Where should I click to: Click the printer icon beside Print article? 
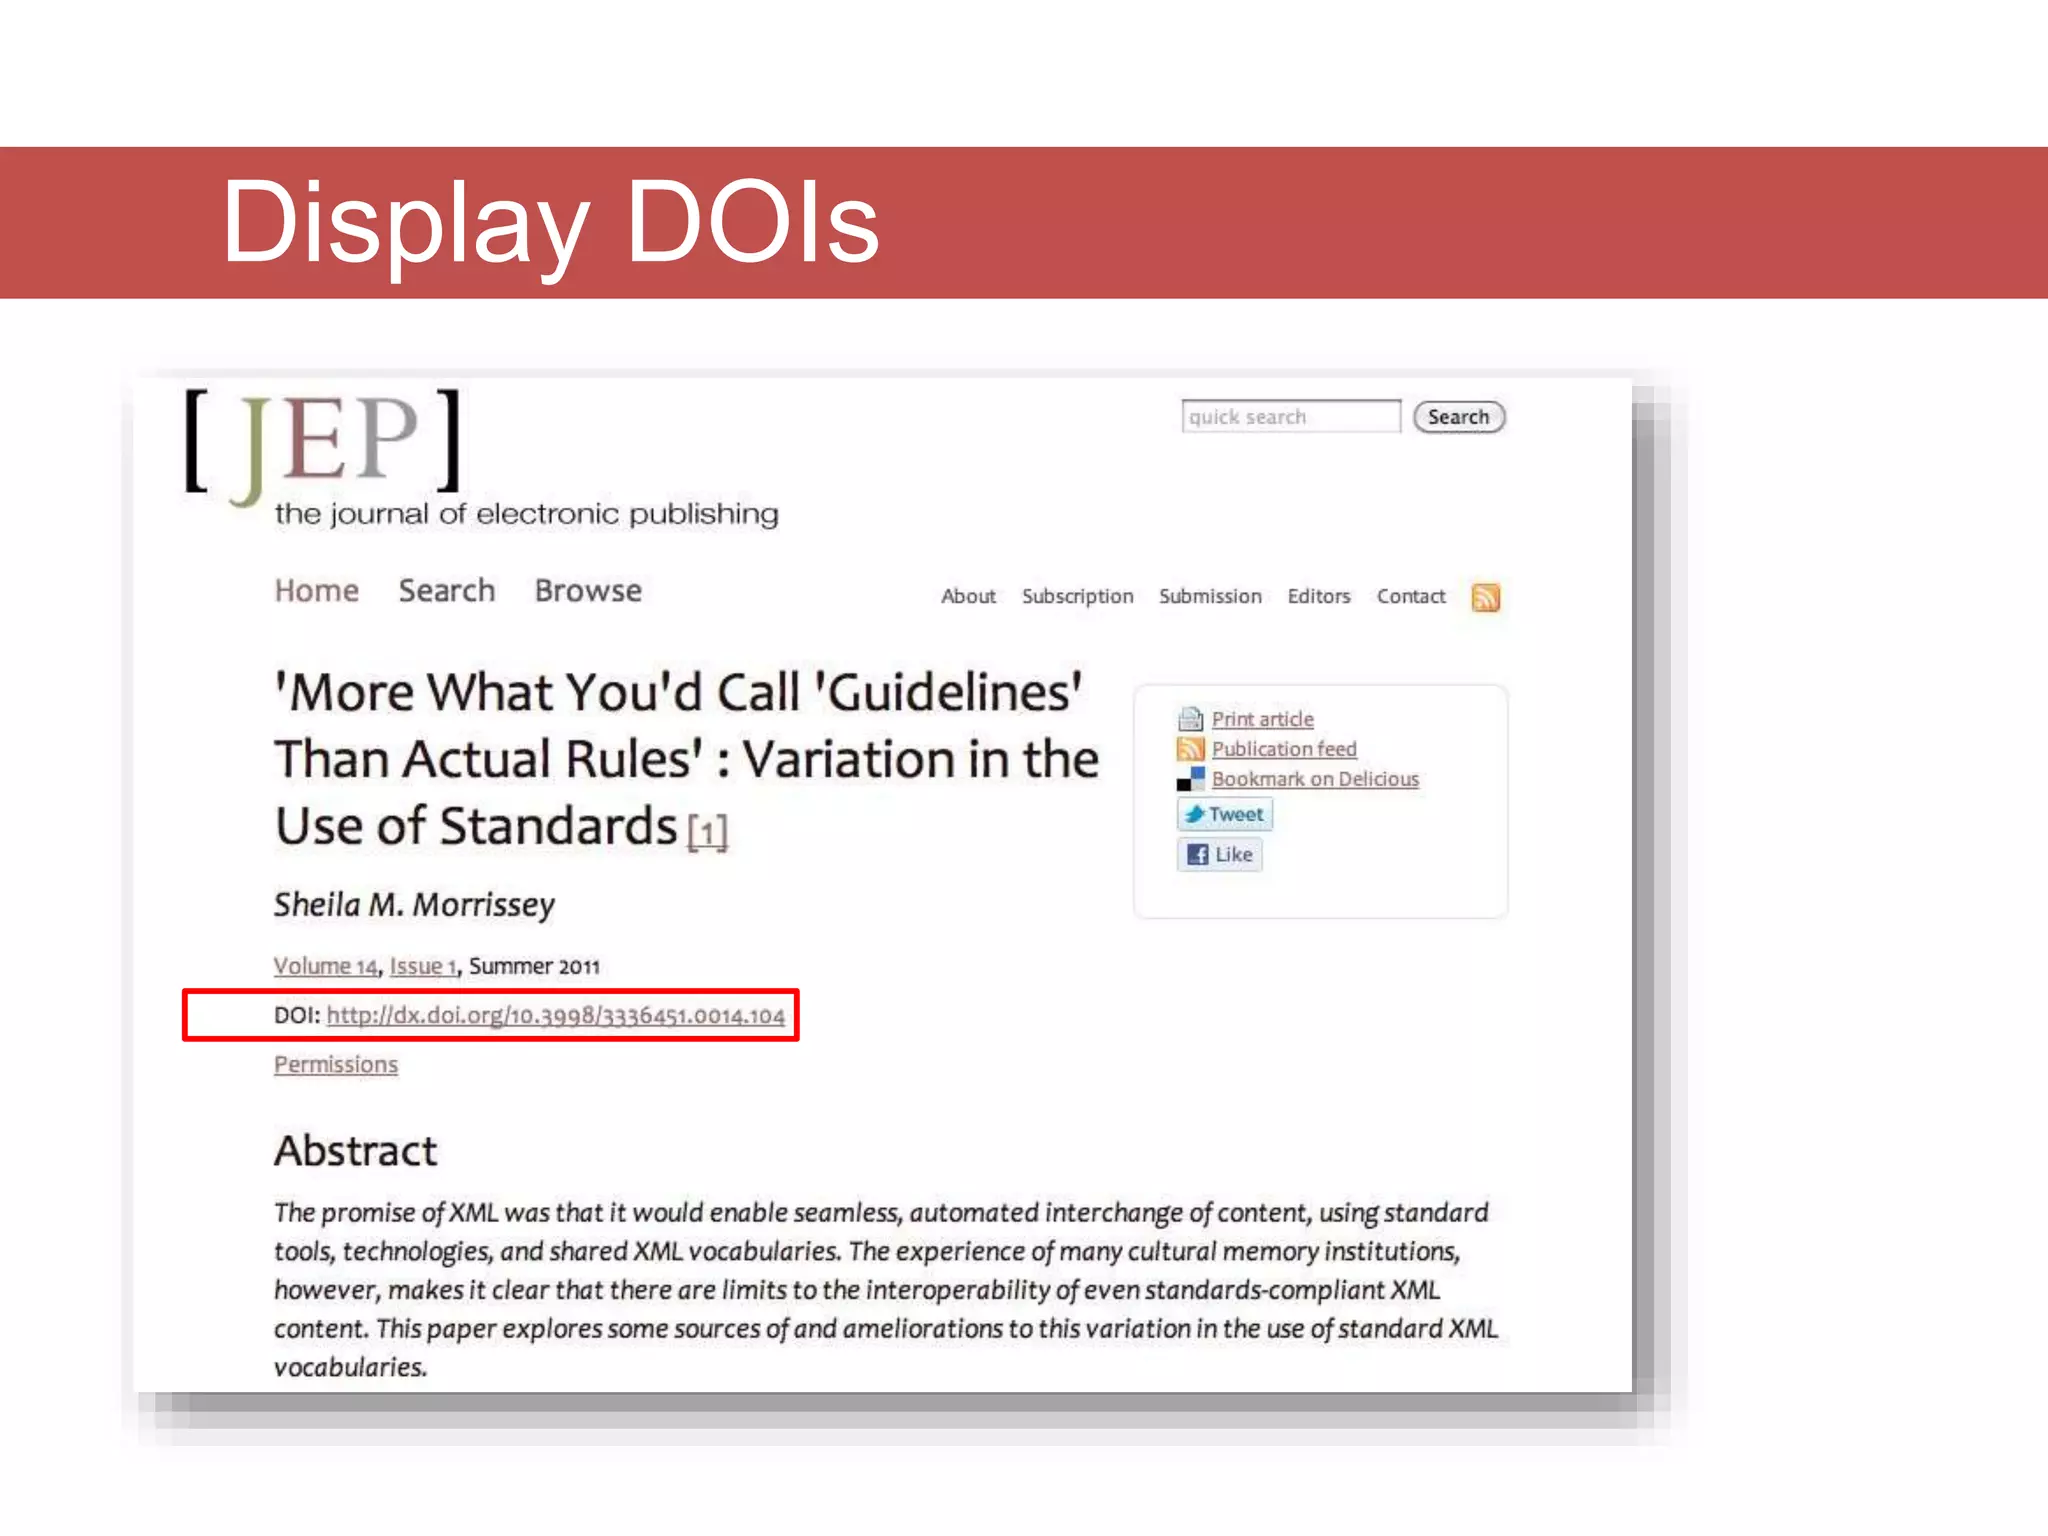(x=1190, y=719)
